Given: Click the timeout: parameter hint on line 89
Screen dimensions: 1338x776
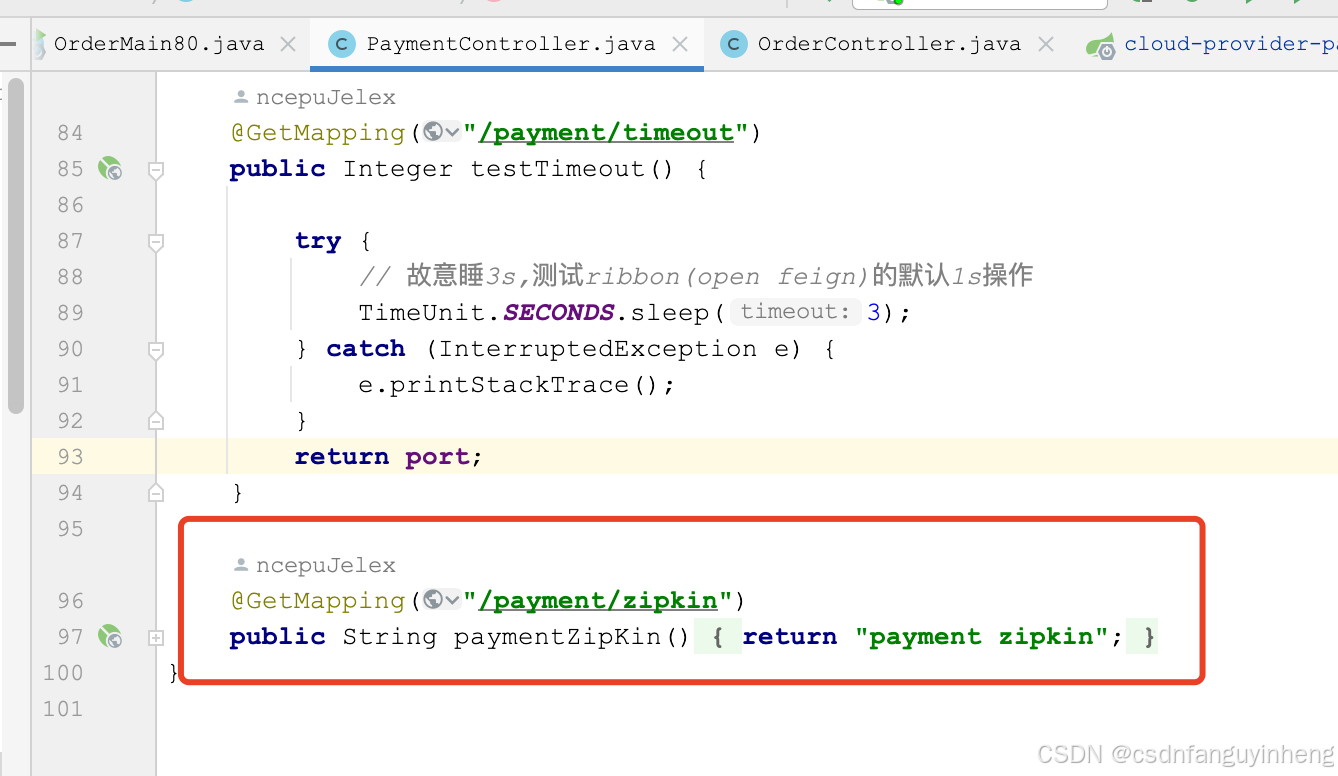Looking at the screenshot, I should click(x=796, y=312).
